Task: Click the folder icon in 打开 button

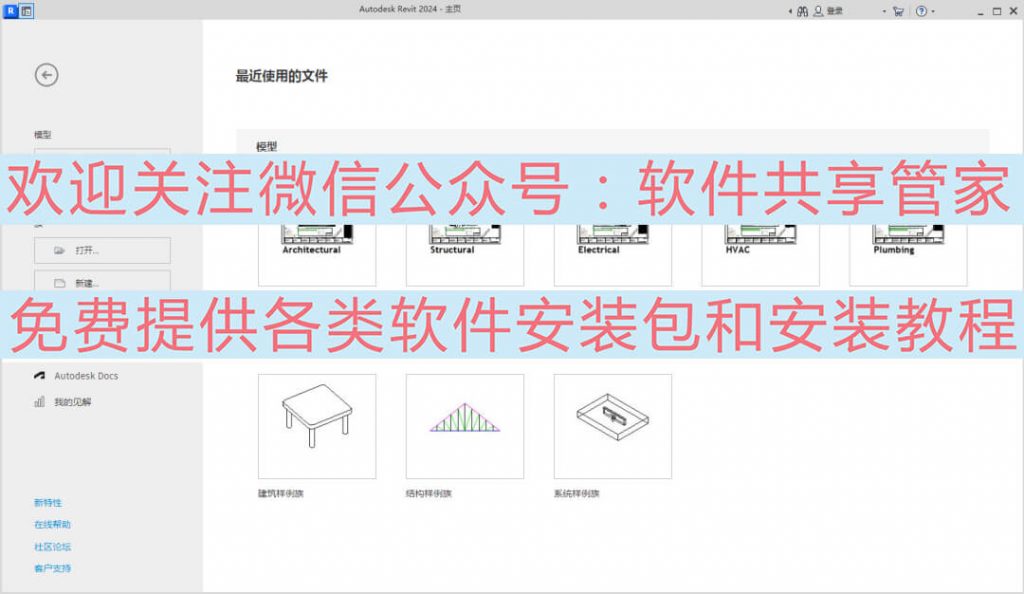Action: 59,250
